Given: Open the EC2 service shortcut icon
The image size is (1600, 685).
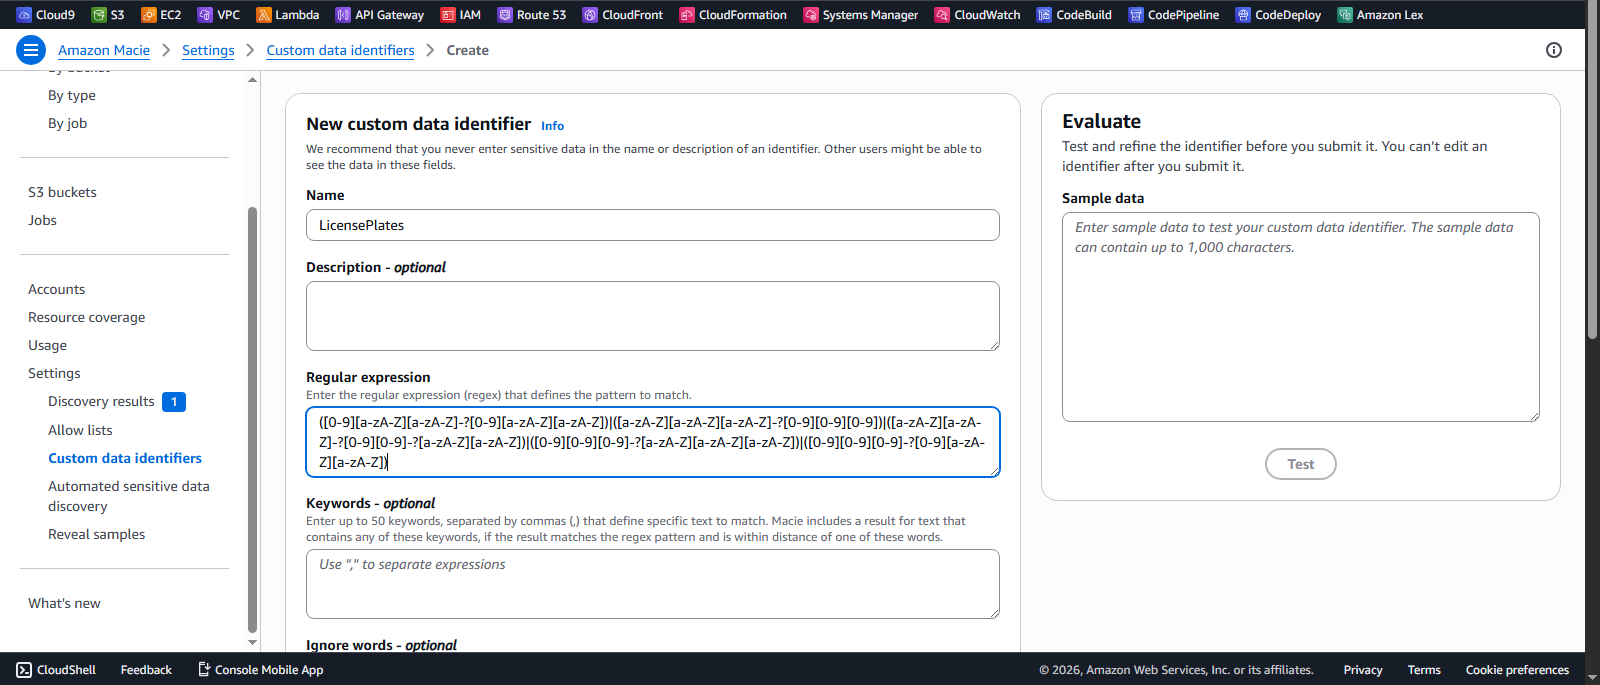Looking at the screenshot, I should tap(149, 15).
